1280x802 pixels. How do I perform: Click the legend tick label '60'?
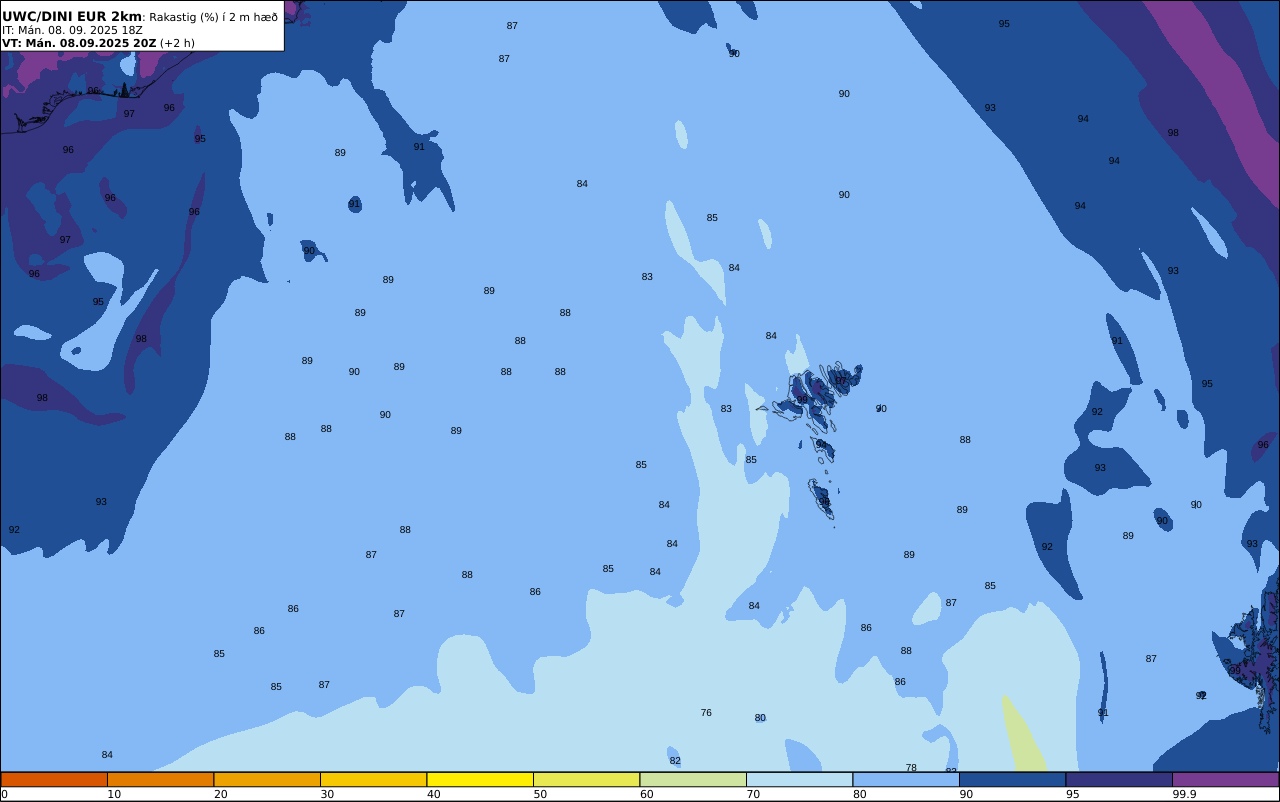tap(647, 794)
